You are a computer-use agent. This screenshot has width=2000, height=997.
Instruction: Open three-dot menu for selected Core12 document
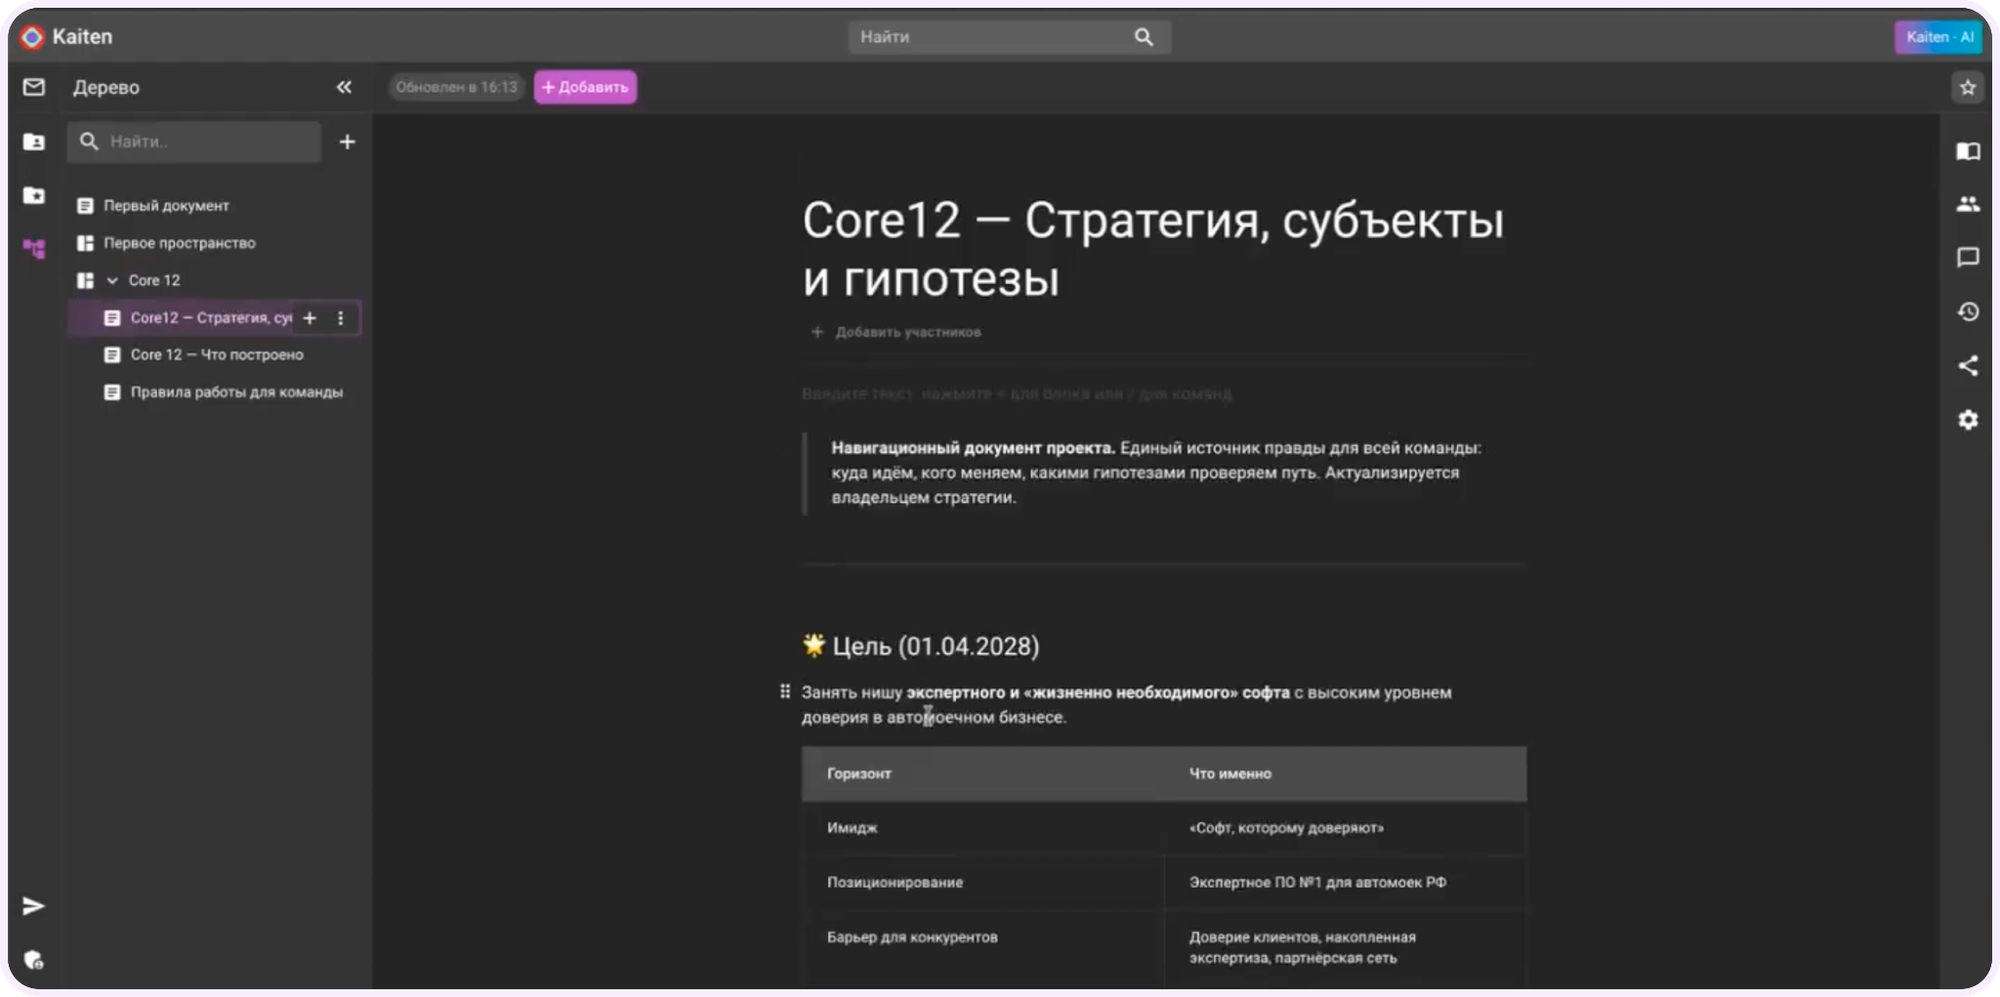coord(341,318)
